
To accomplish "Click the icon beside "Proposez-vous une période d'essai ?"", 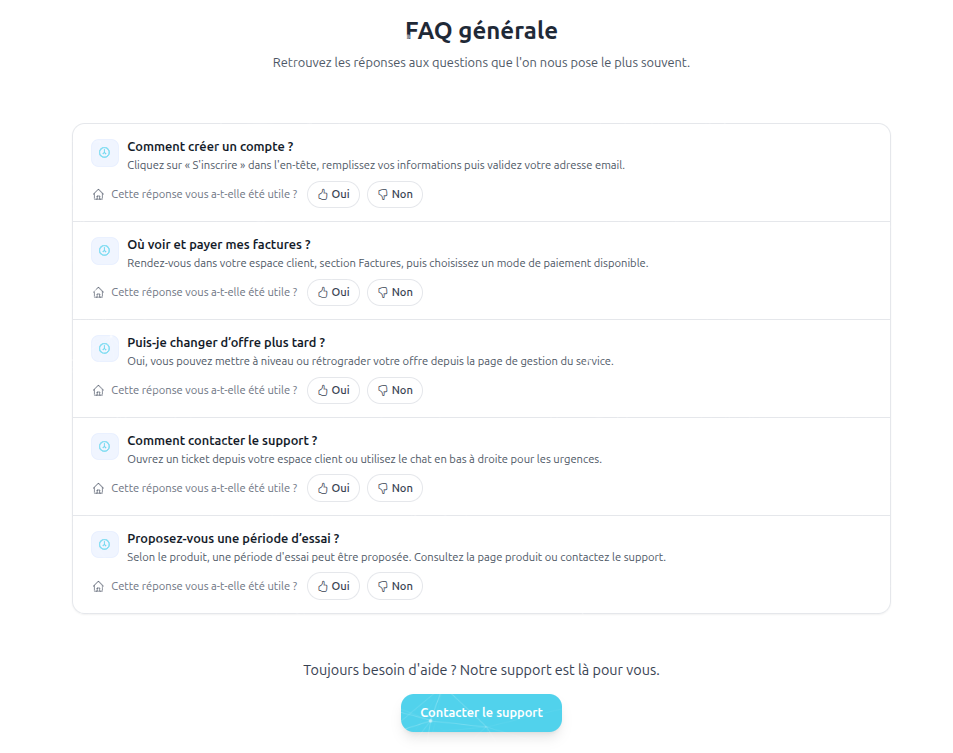I will (x=104, y=544).
